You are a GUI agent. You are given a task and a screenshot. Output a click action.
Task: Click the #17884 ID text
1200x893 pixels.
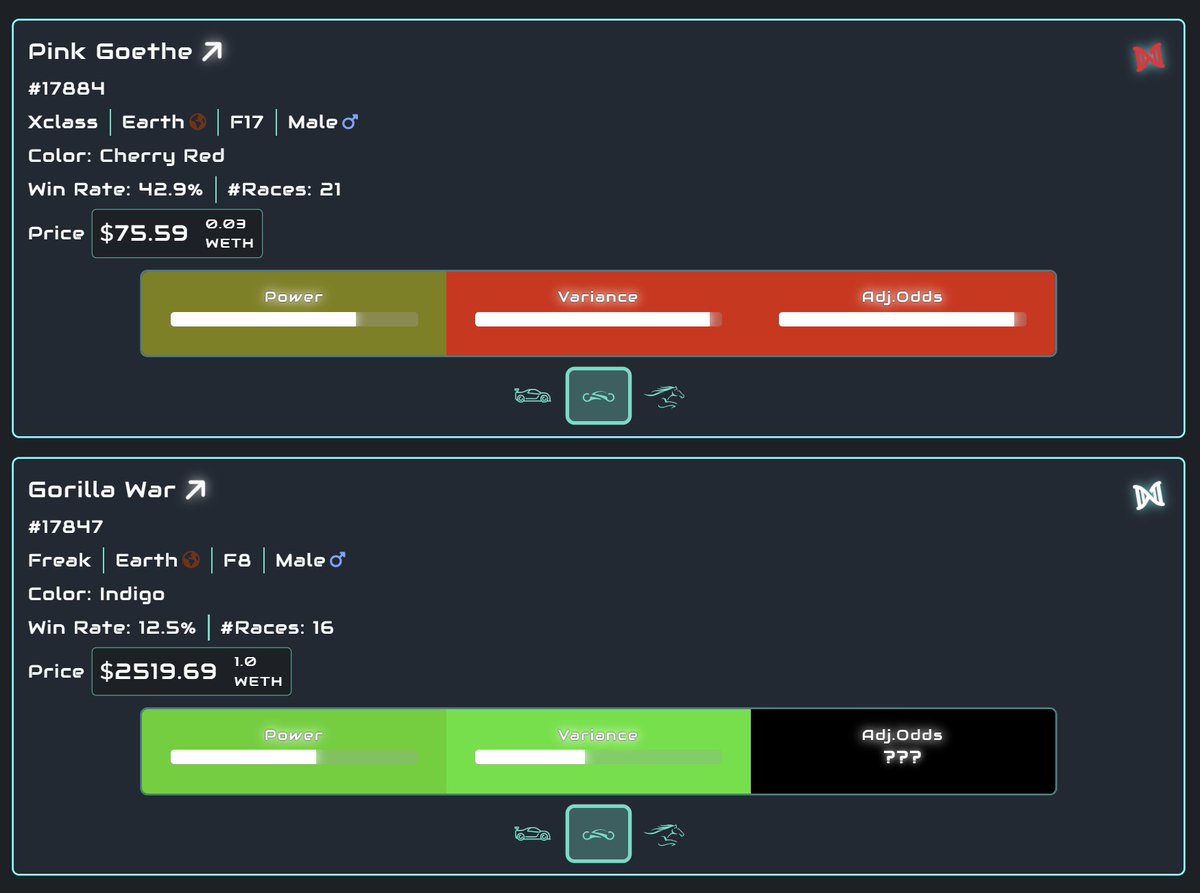pos(66,88)
